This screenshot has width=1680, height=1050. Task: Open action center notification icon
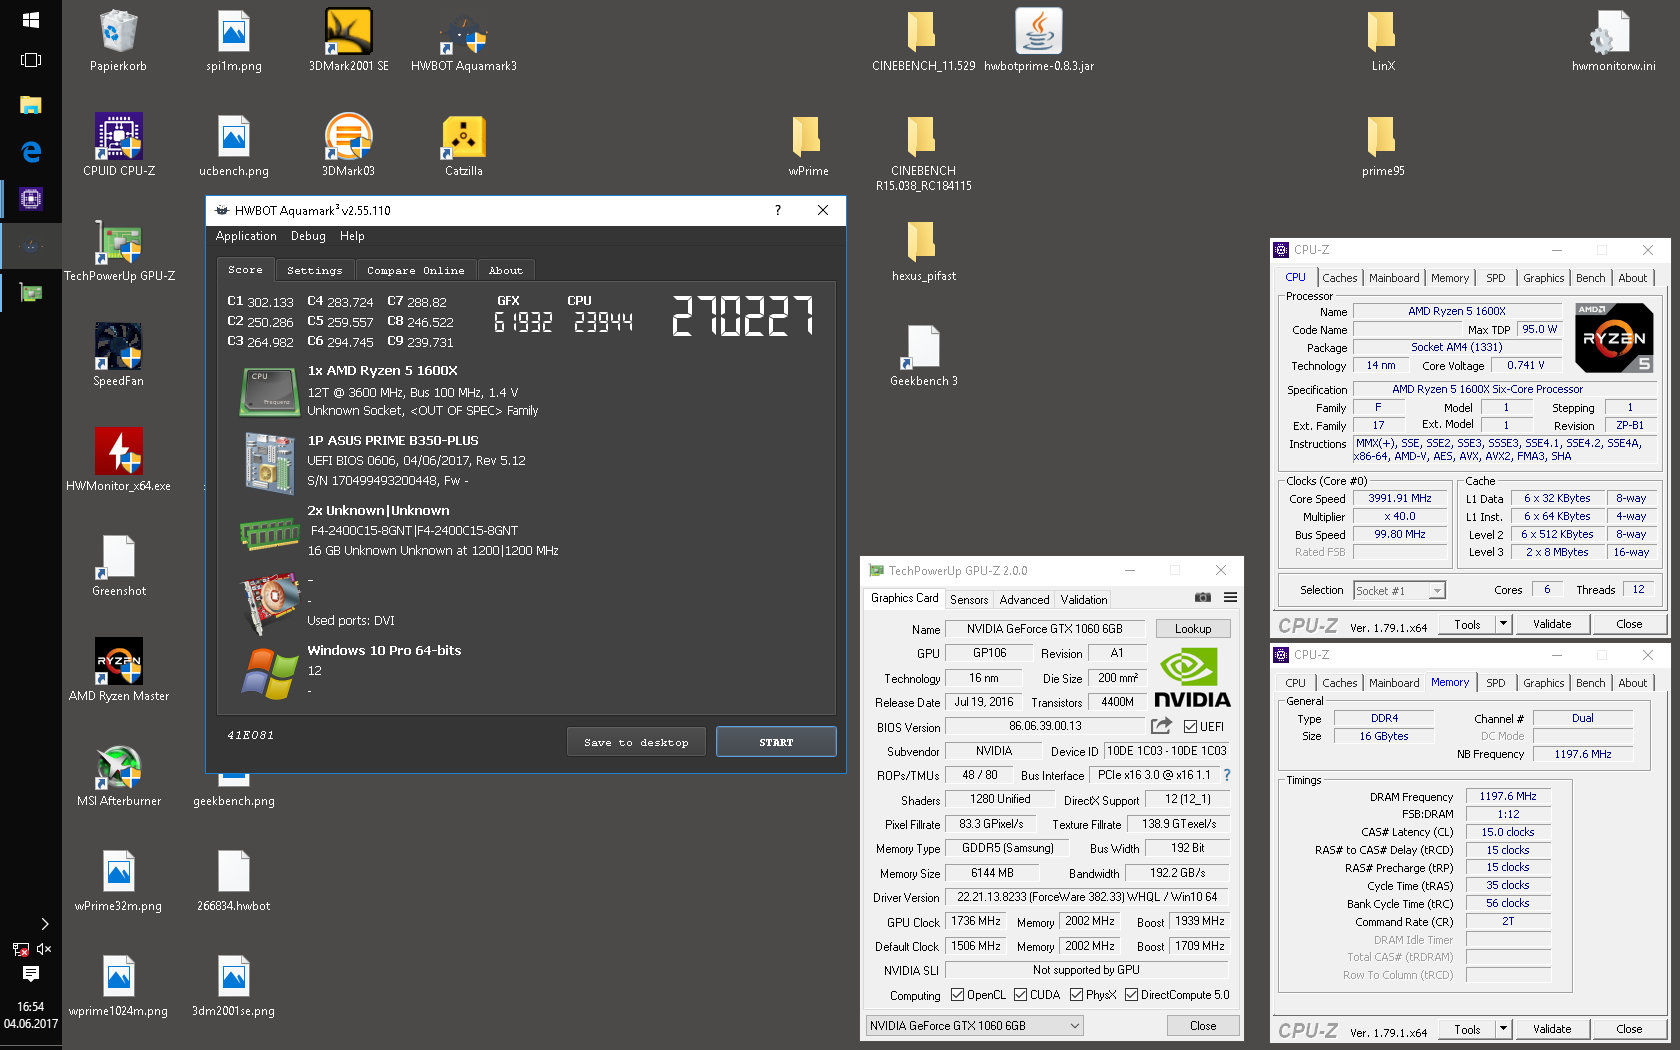(x=31, y=974)
